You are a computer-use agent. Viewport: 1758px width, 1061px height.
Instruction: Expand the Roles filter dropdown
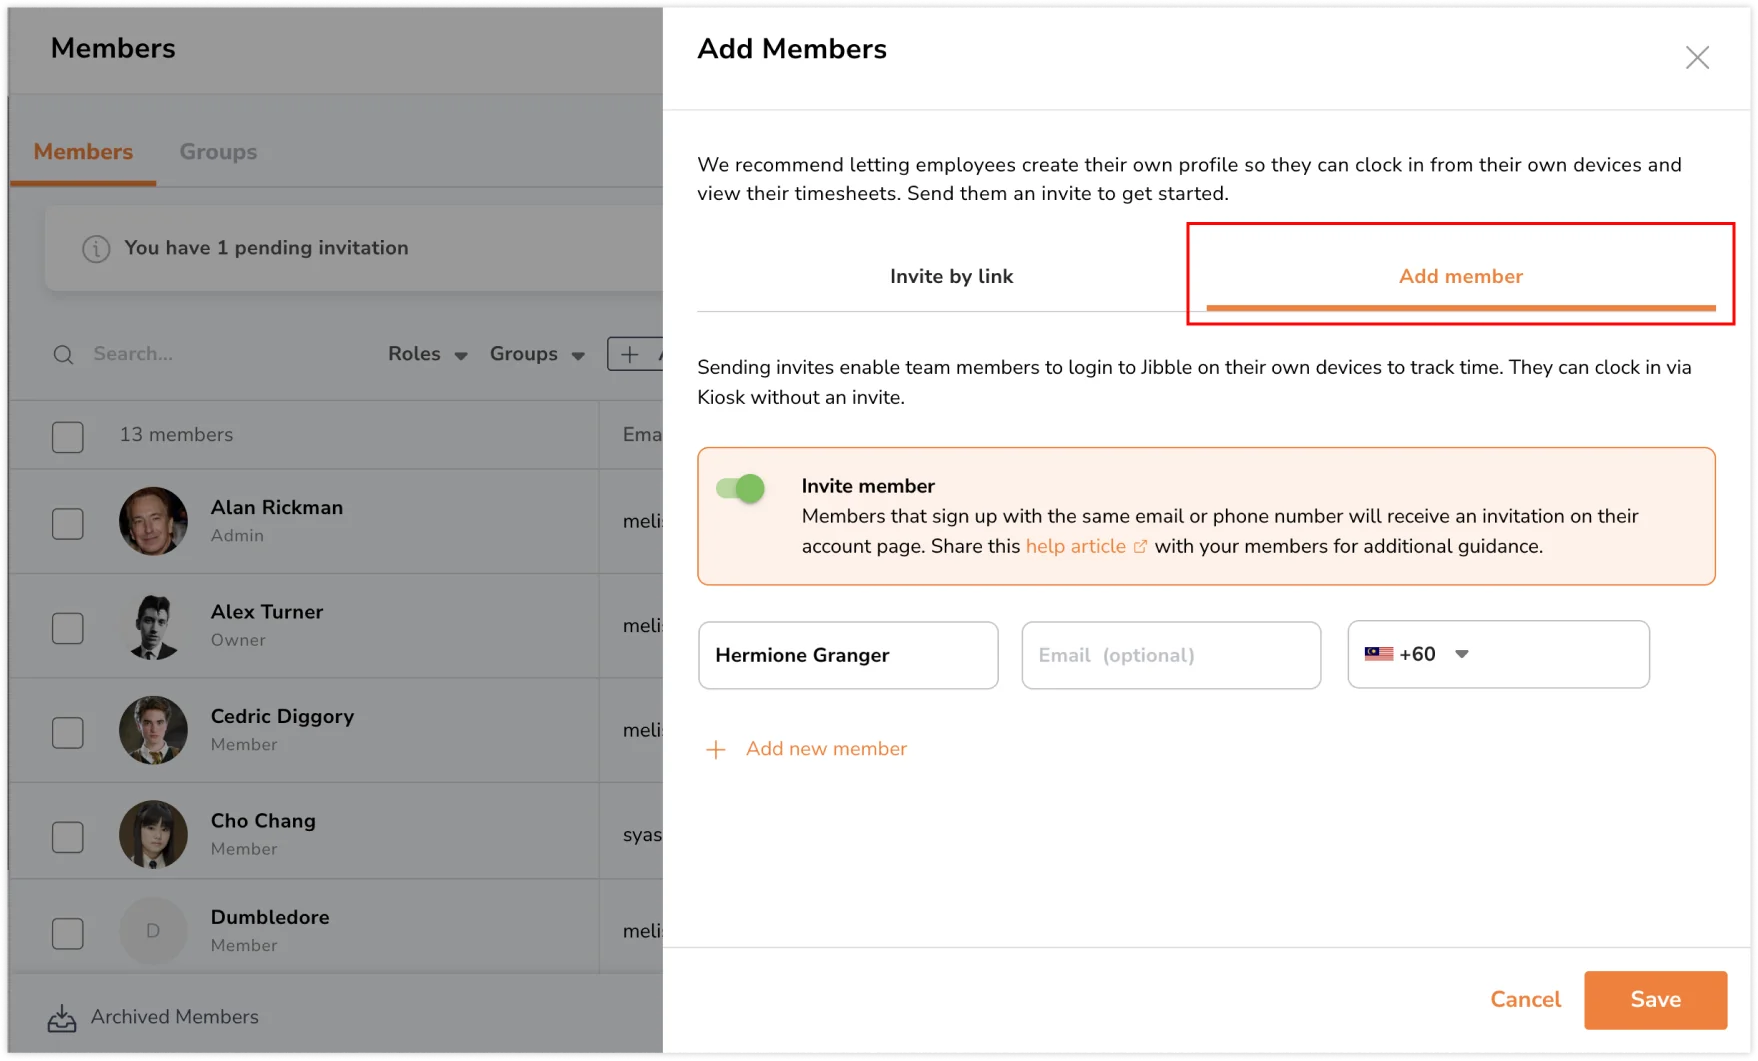coord(427,354)
